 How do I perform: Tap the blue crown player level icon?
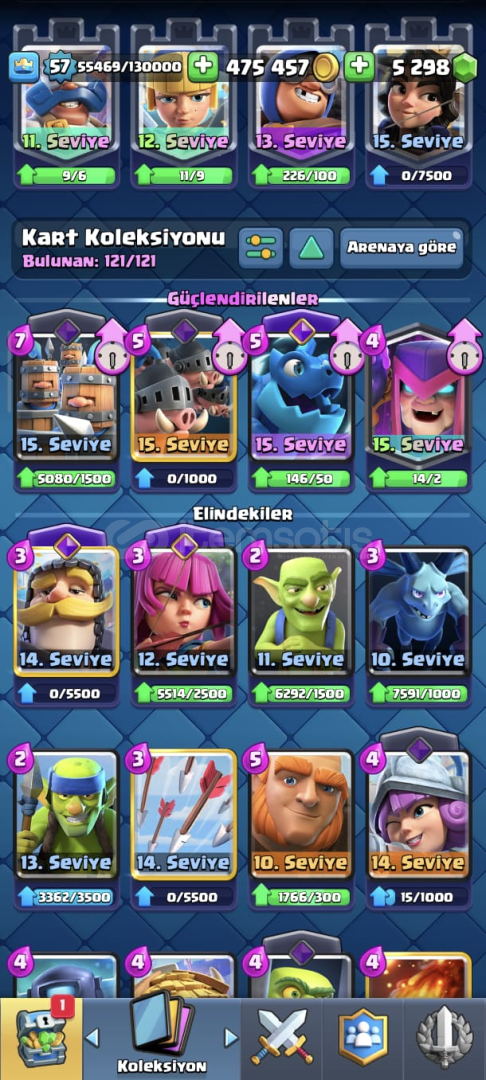[x=21, y=67]
